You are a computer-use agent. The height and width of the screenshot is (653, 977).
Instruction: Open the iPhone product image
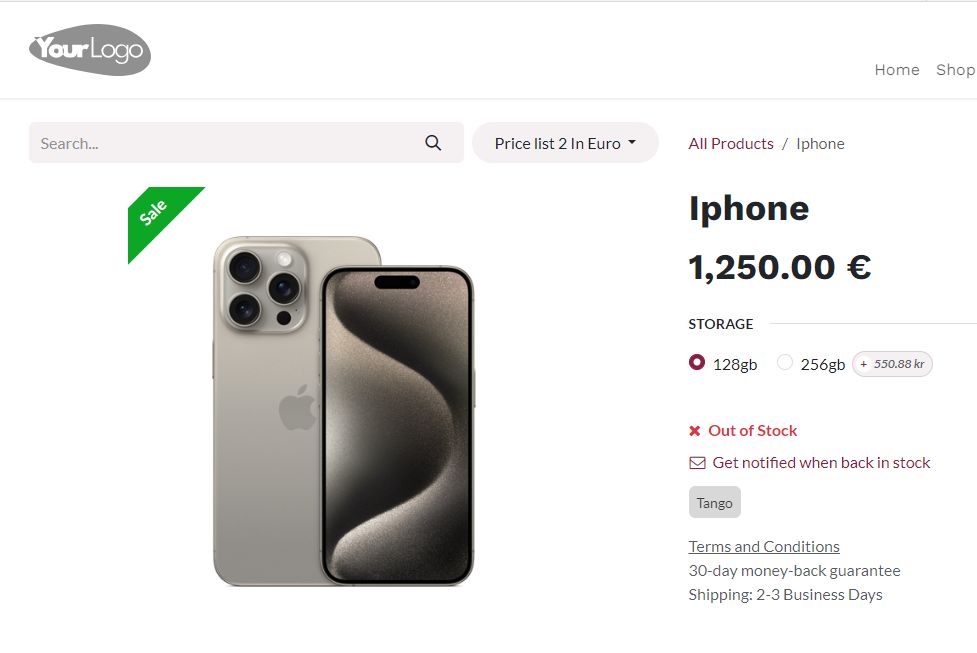pyautogui.click(x=343, y=411)
